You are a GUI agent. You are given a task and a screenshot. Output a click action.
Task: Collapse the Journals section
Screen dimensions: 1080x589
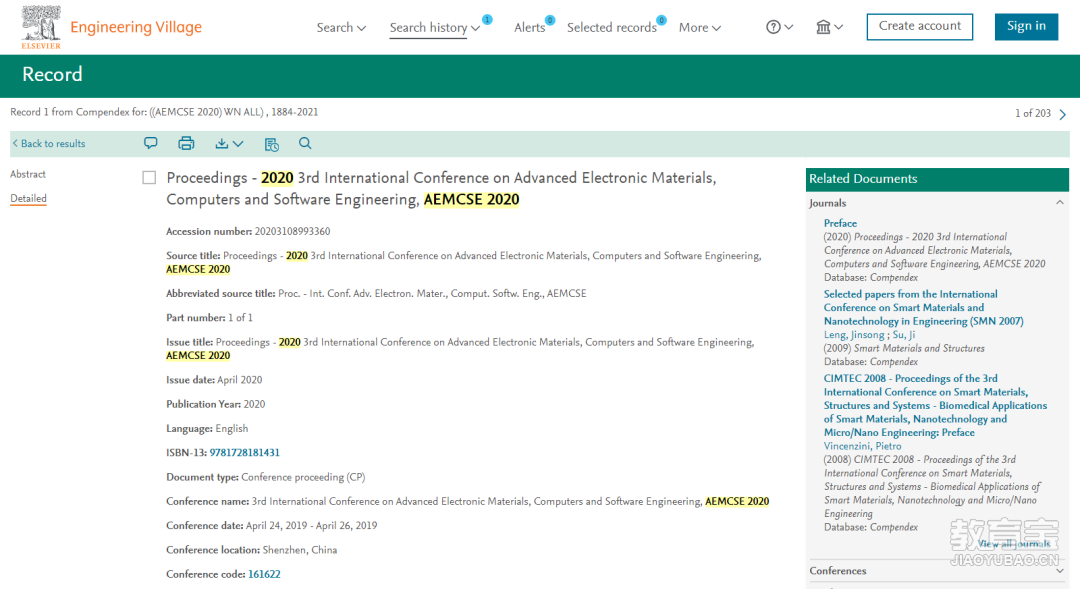pyautogui.click(x=1059, y=203)
